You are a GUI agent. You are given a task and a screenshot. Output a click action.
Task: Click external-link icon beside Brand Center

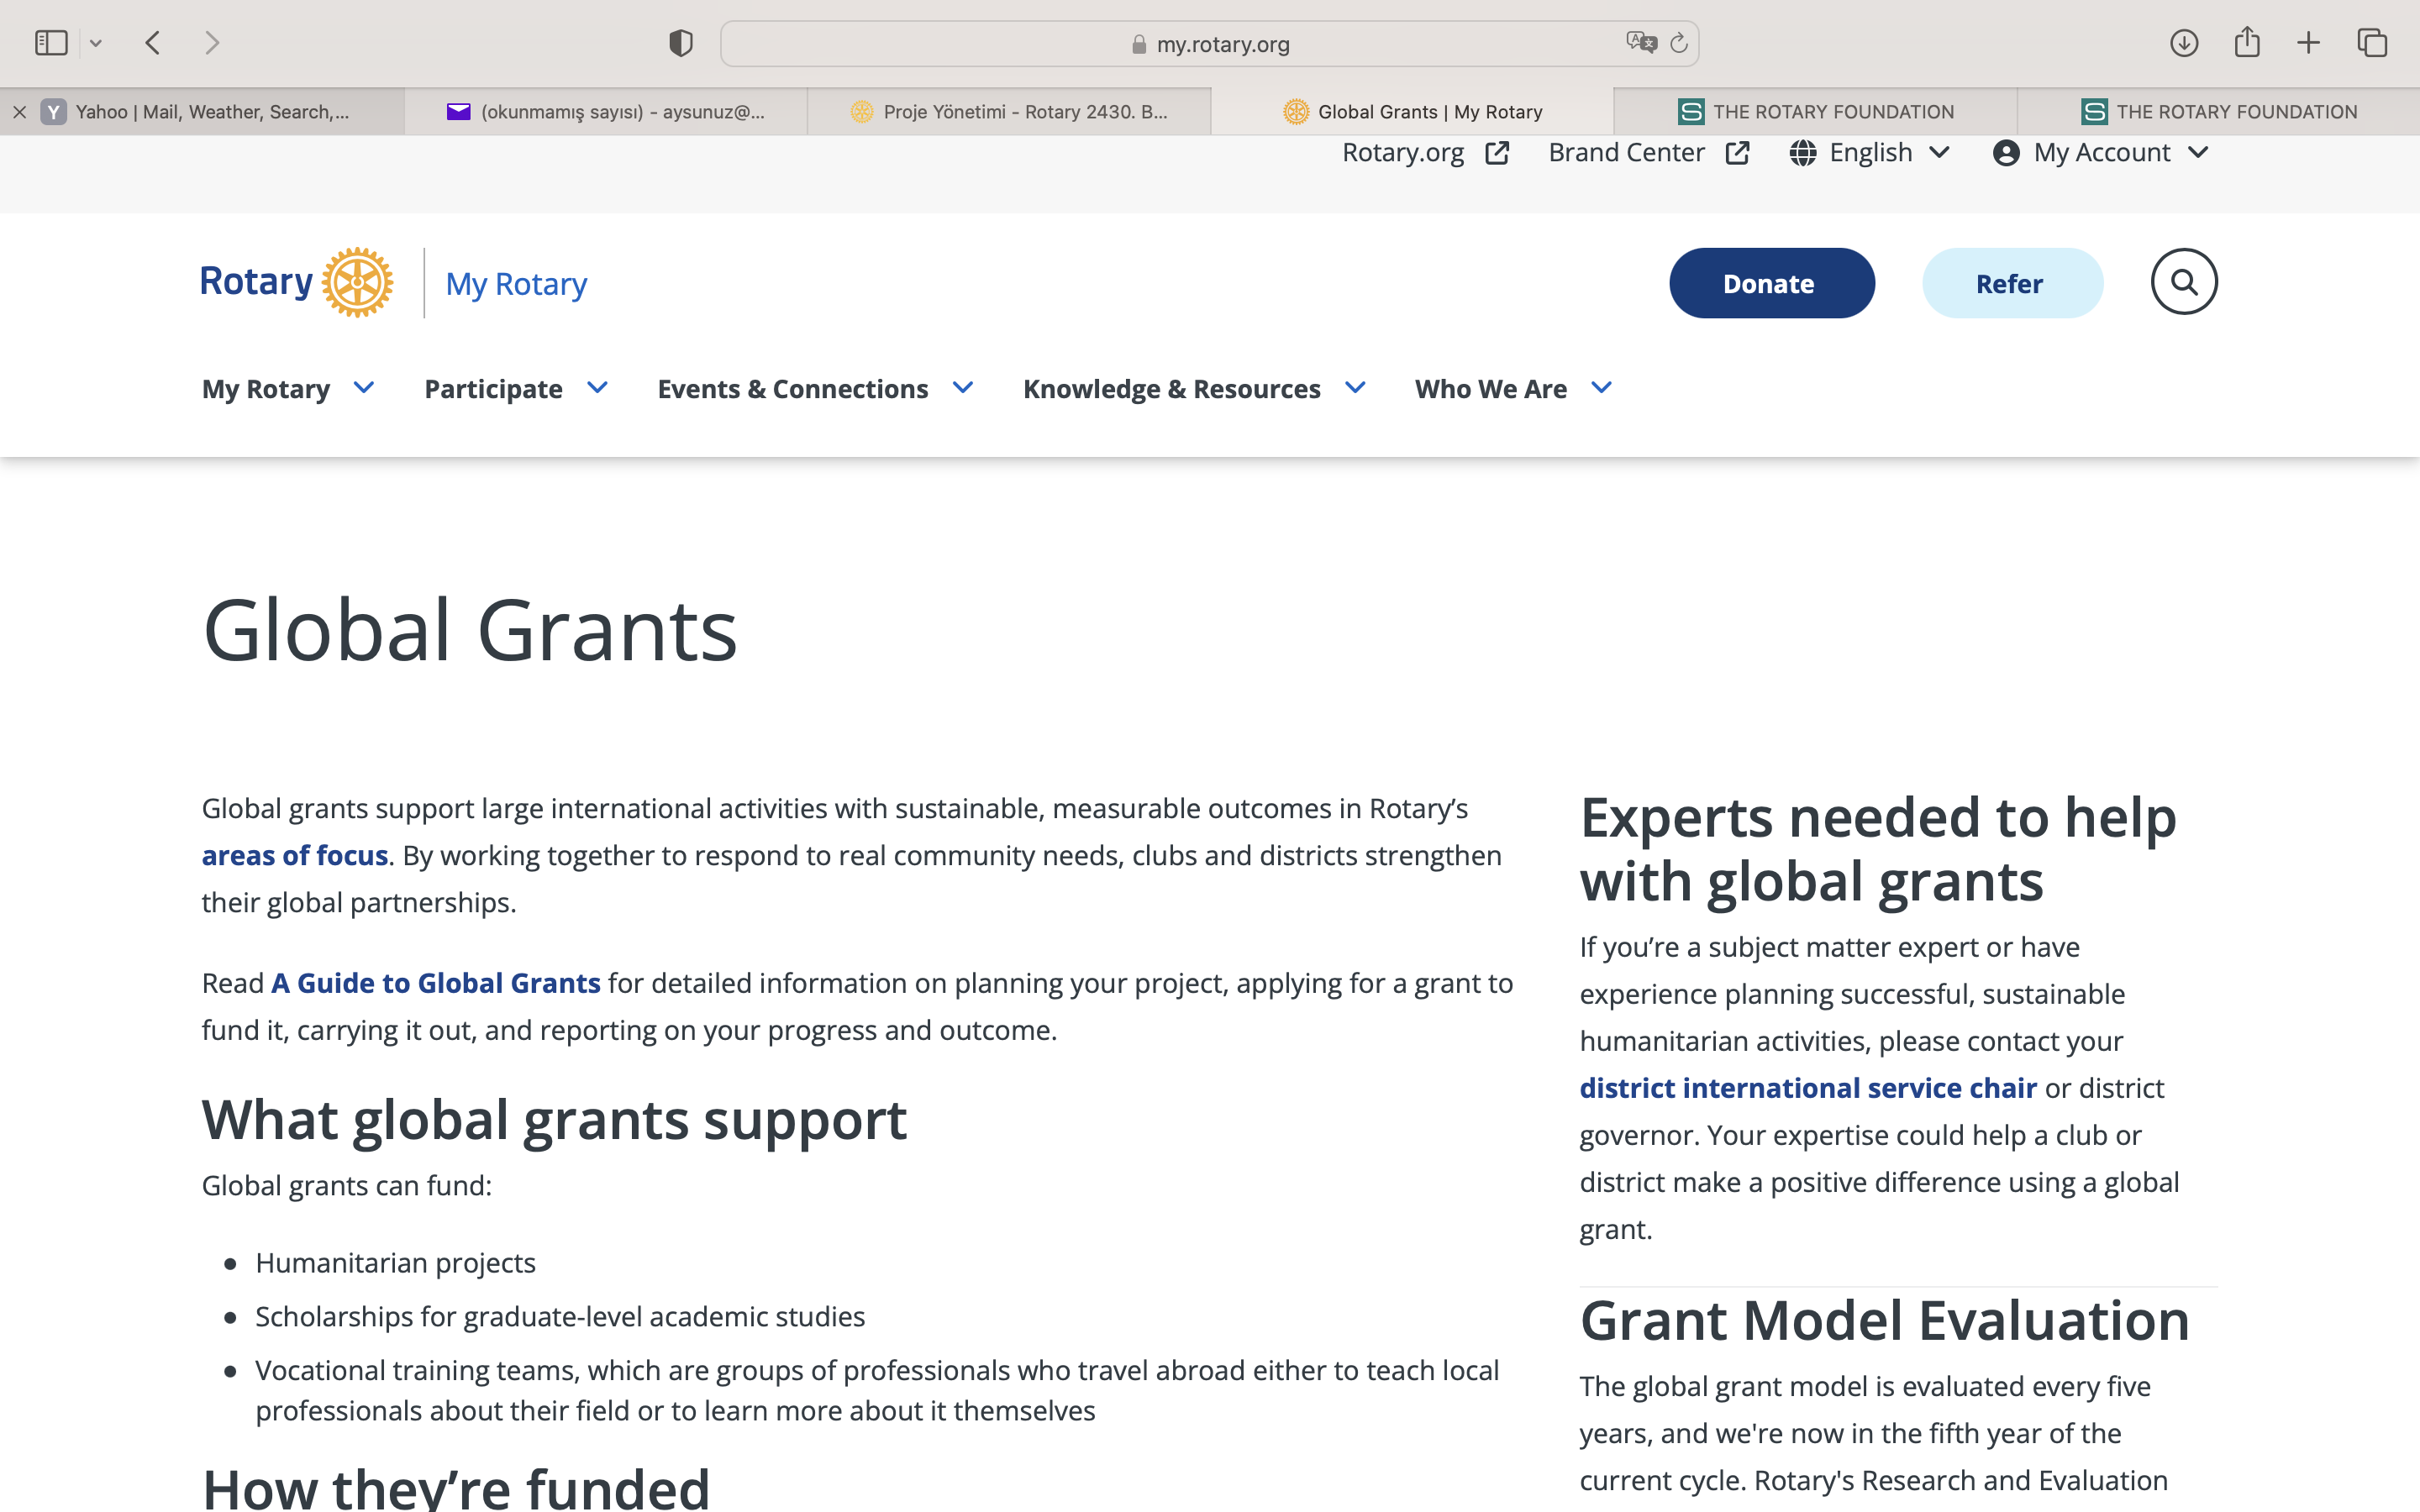click(1738, 153)
